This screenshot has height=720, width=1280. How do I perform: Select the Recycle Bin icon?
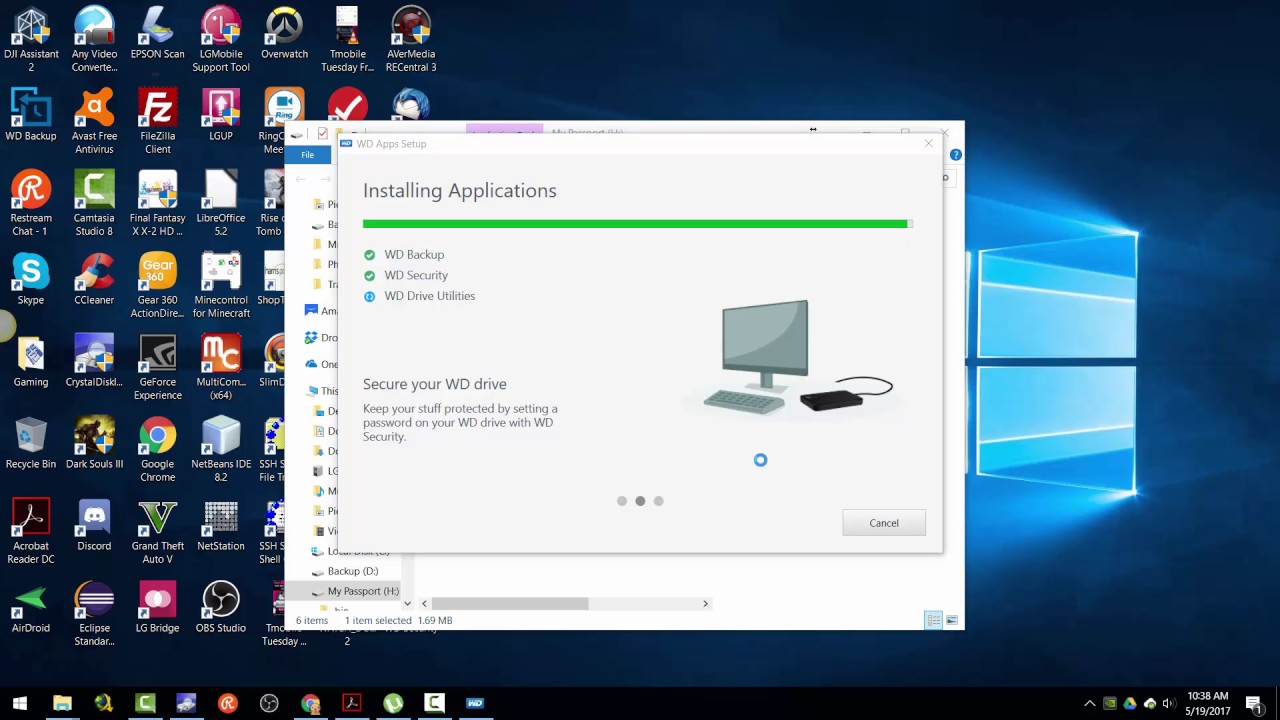(31, 444)
